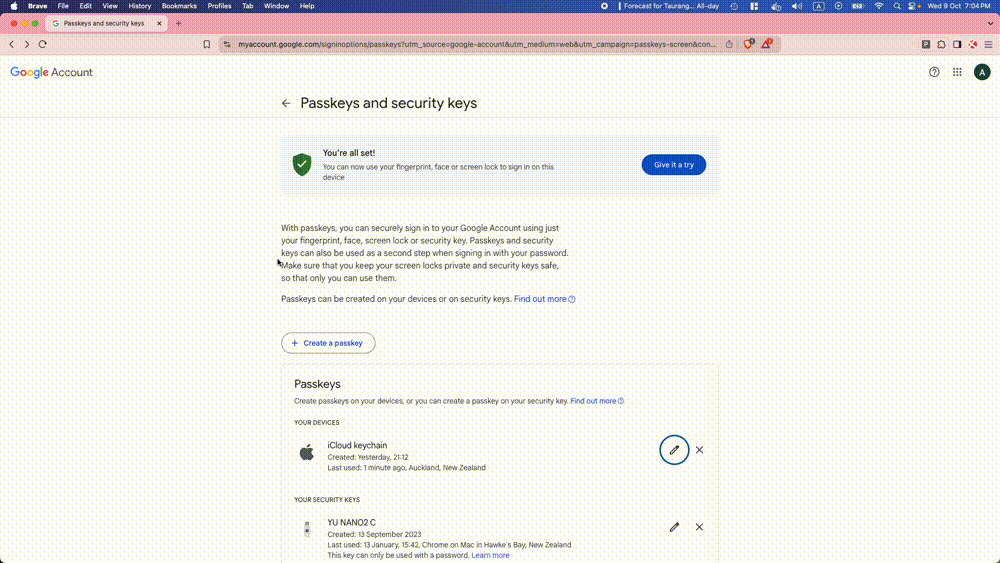This screenshot has height=563, width=1000.
Task: Open the Bookmarks menu
Action: [x=179, y=6]
